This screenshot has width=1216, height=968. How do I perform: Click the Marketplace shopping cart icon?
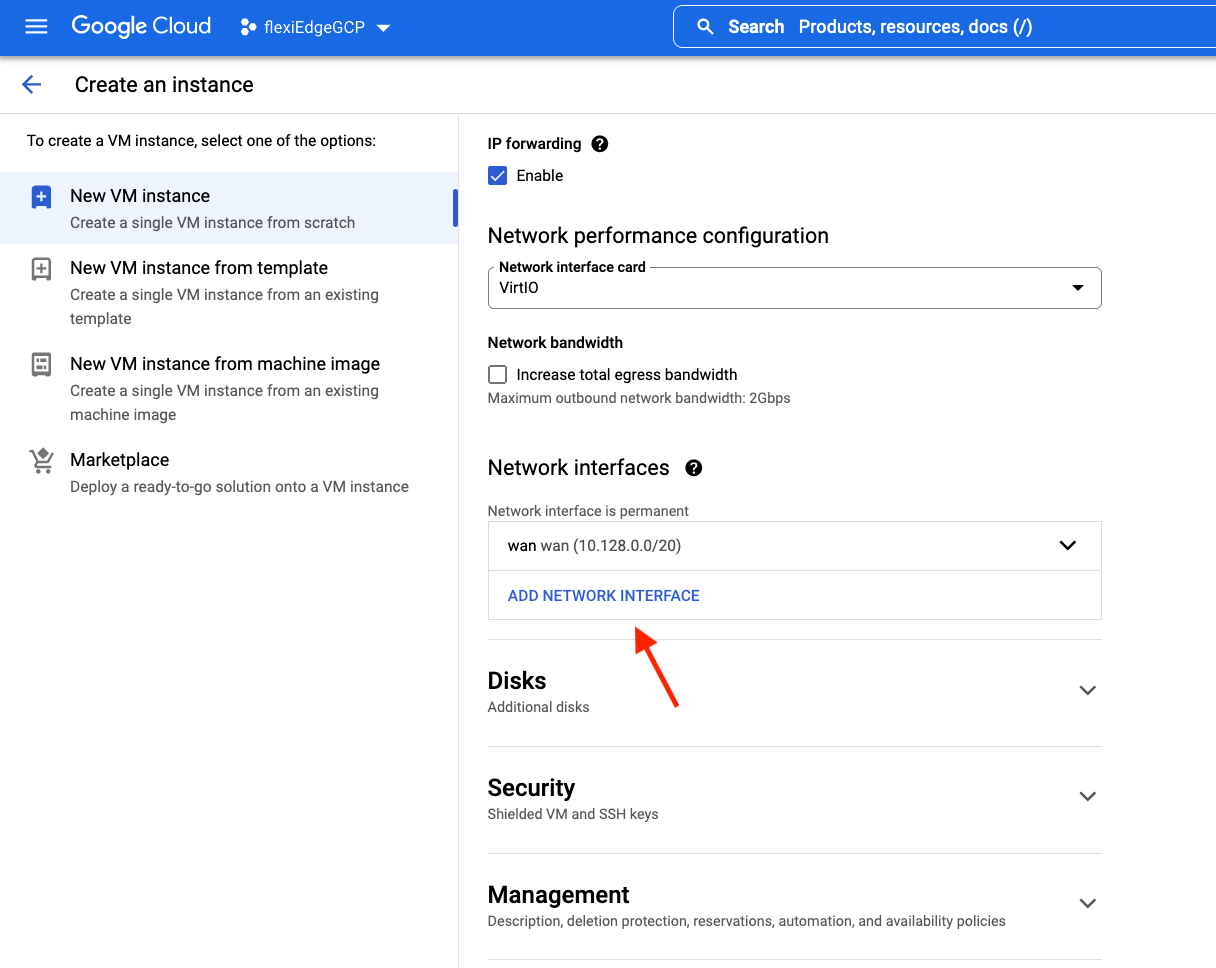click(41, 461)
